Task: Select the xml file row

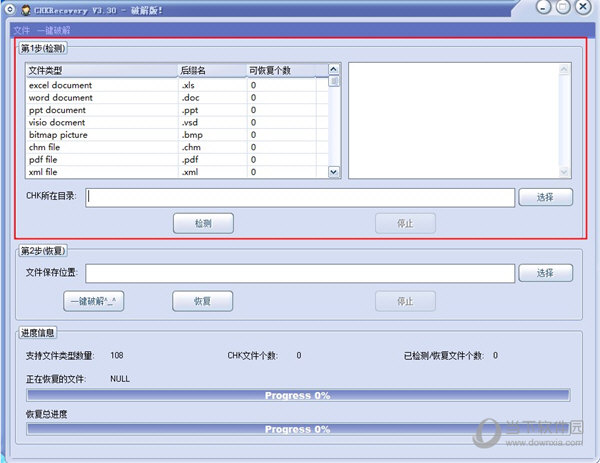Action: 177,172
